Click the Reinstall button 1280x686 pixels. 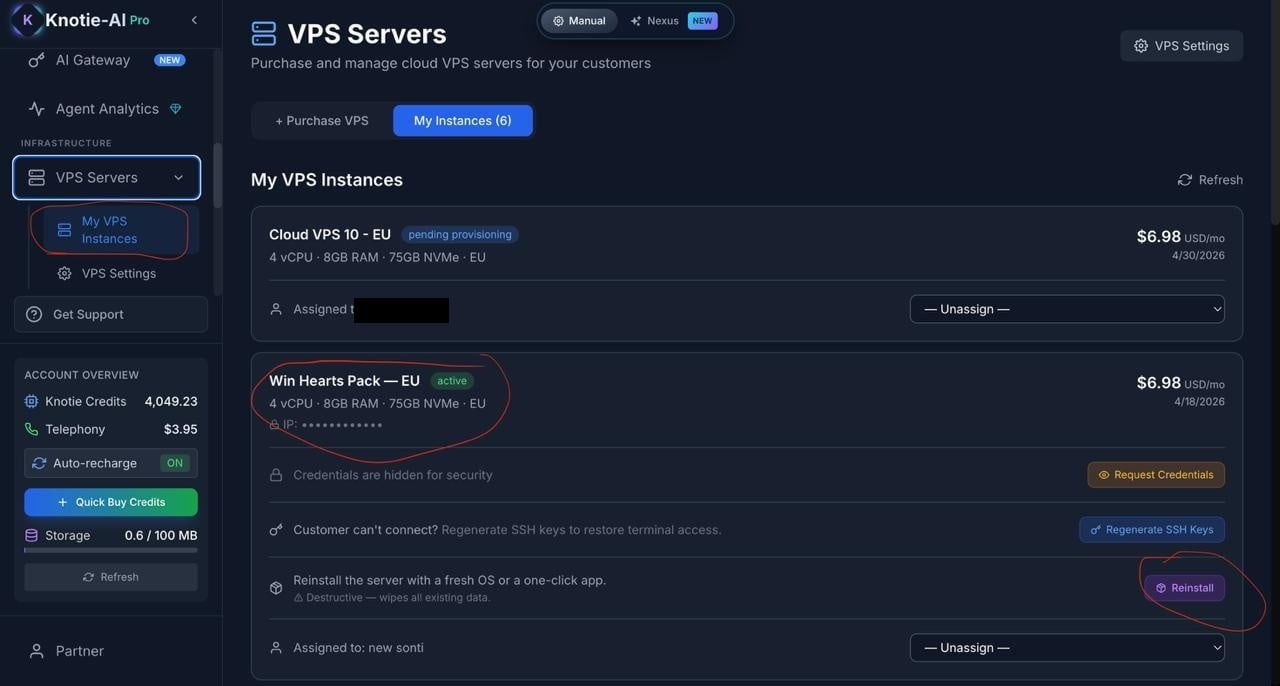coord(1185,588)
